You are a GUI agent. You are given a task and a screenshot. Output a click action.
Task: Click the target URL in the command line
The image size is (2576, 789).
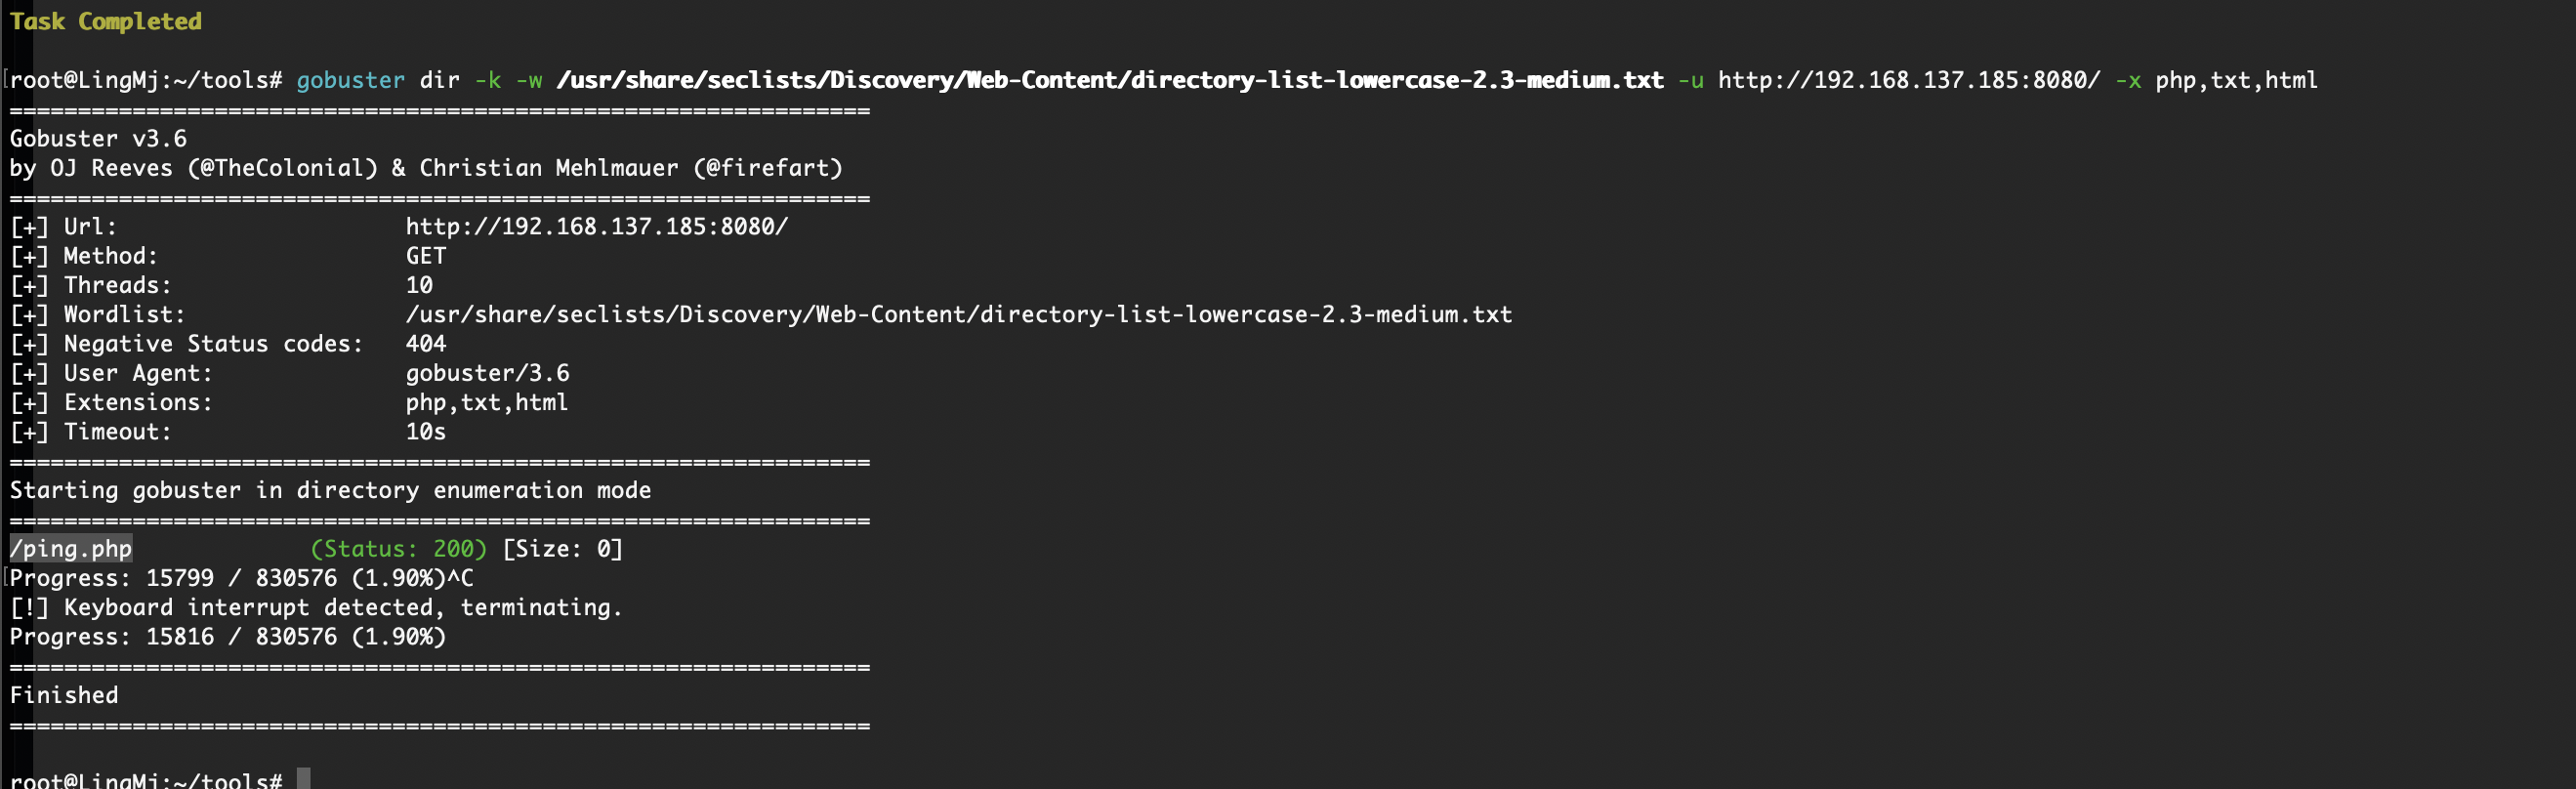(x=1909, y=80)
